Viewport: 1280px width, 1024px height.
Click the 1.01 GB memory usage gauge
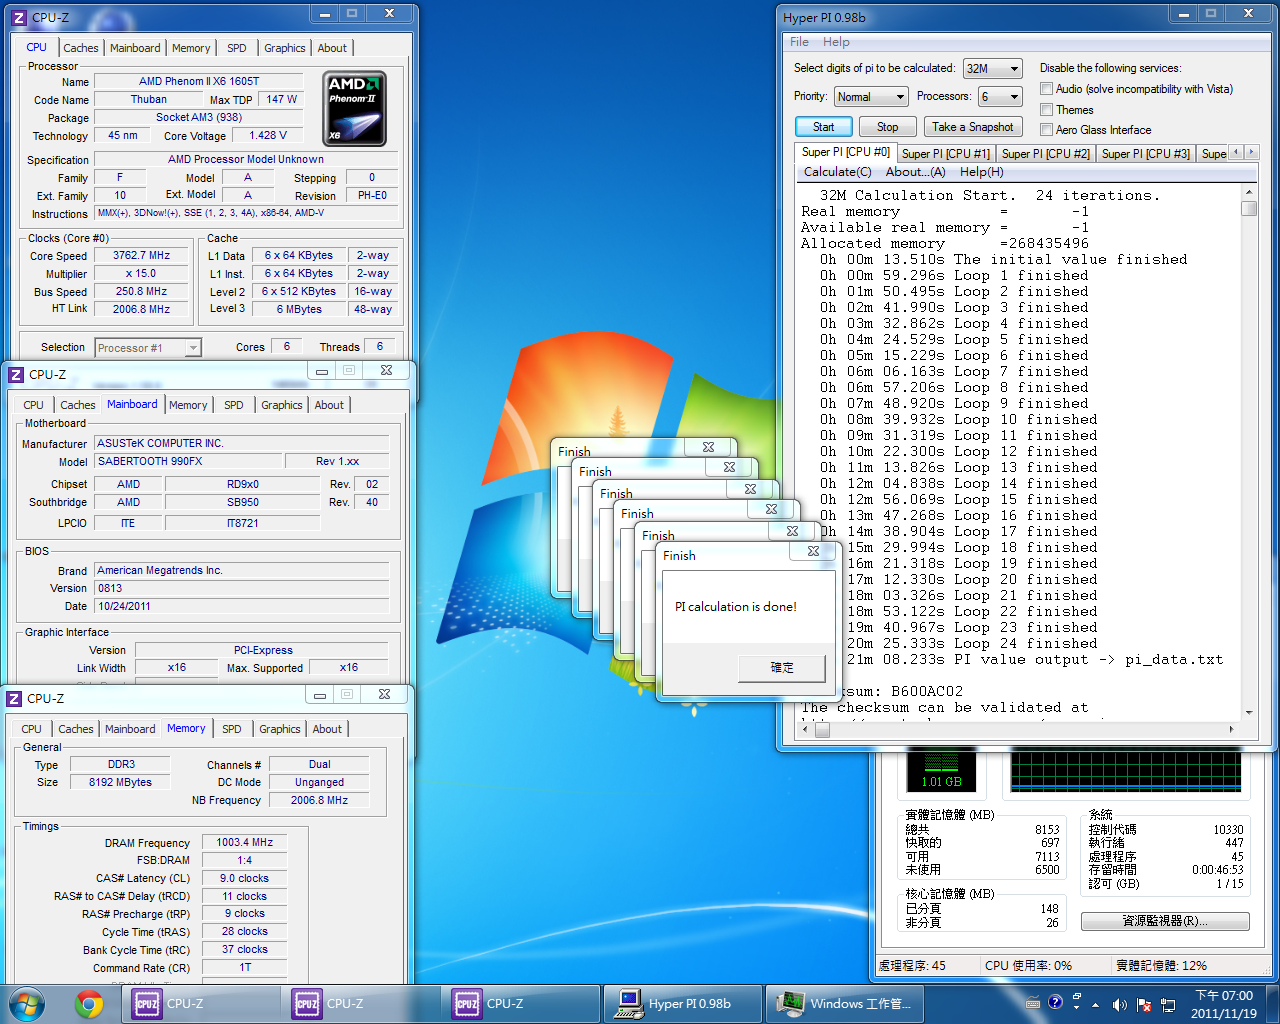[x=941, y=770]
